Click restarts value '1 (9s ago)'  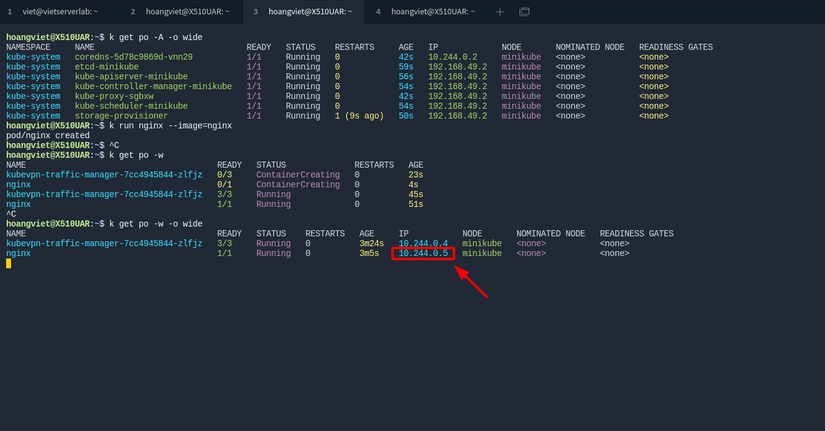pos(359,116)
